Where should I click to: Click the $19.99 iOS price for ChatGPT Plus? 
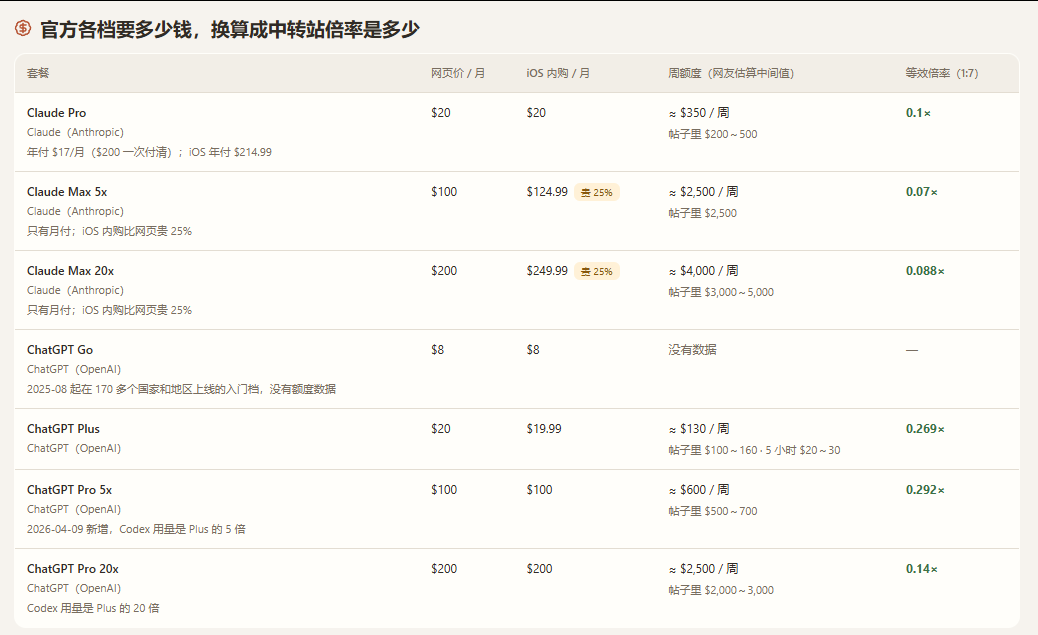click(543, 428)
